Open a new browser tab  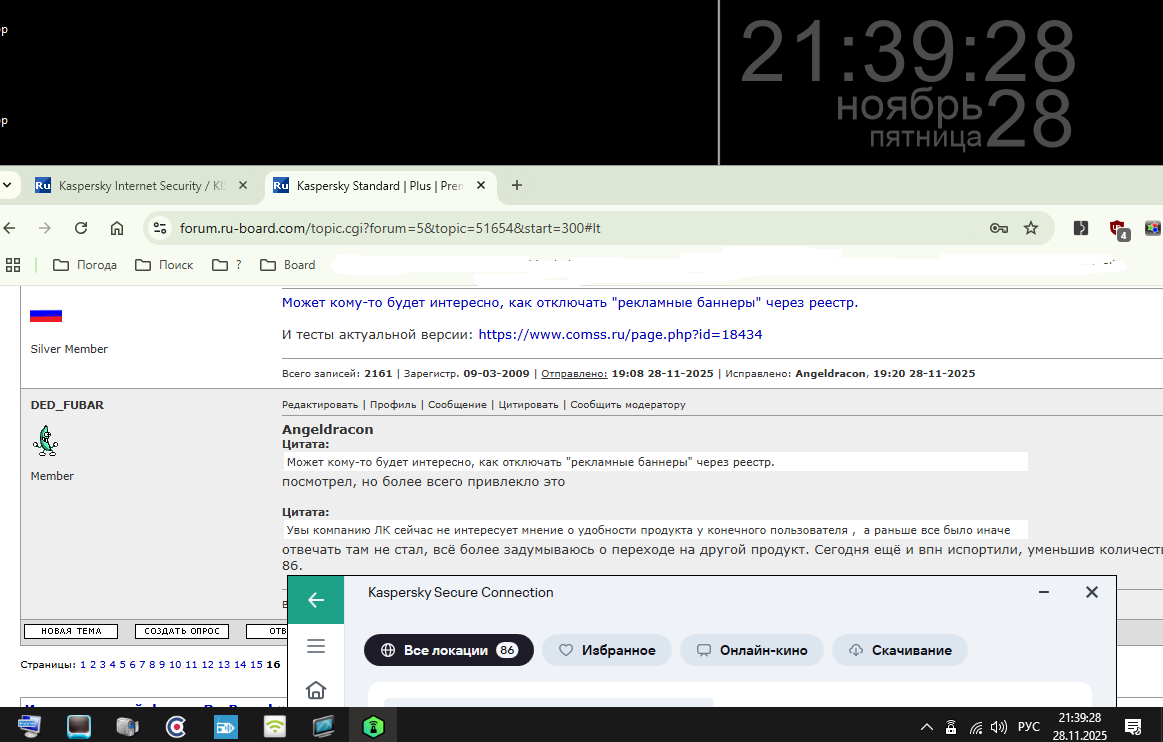click(517, 186)
